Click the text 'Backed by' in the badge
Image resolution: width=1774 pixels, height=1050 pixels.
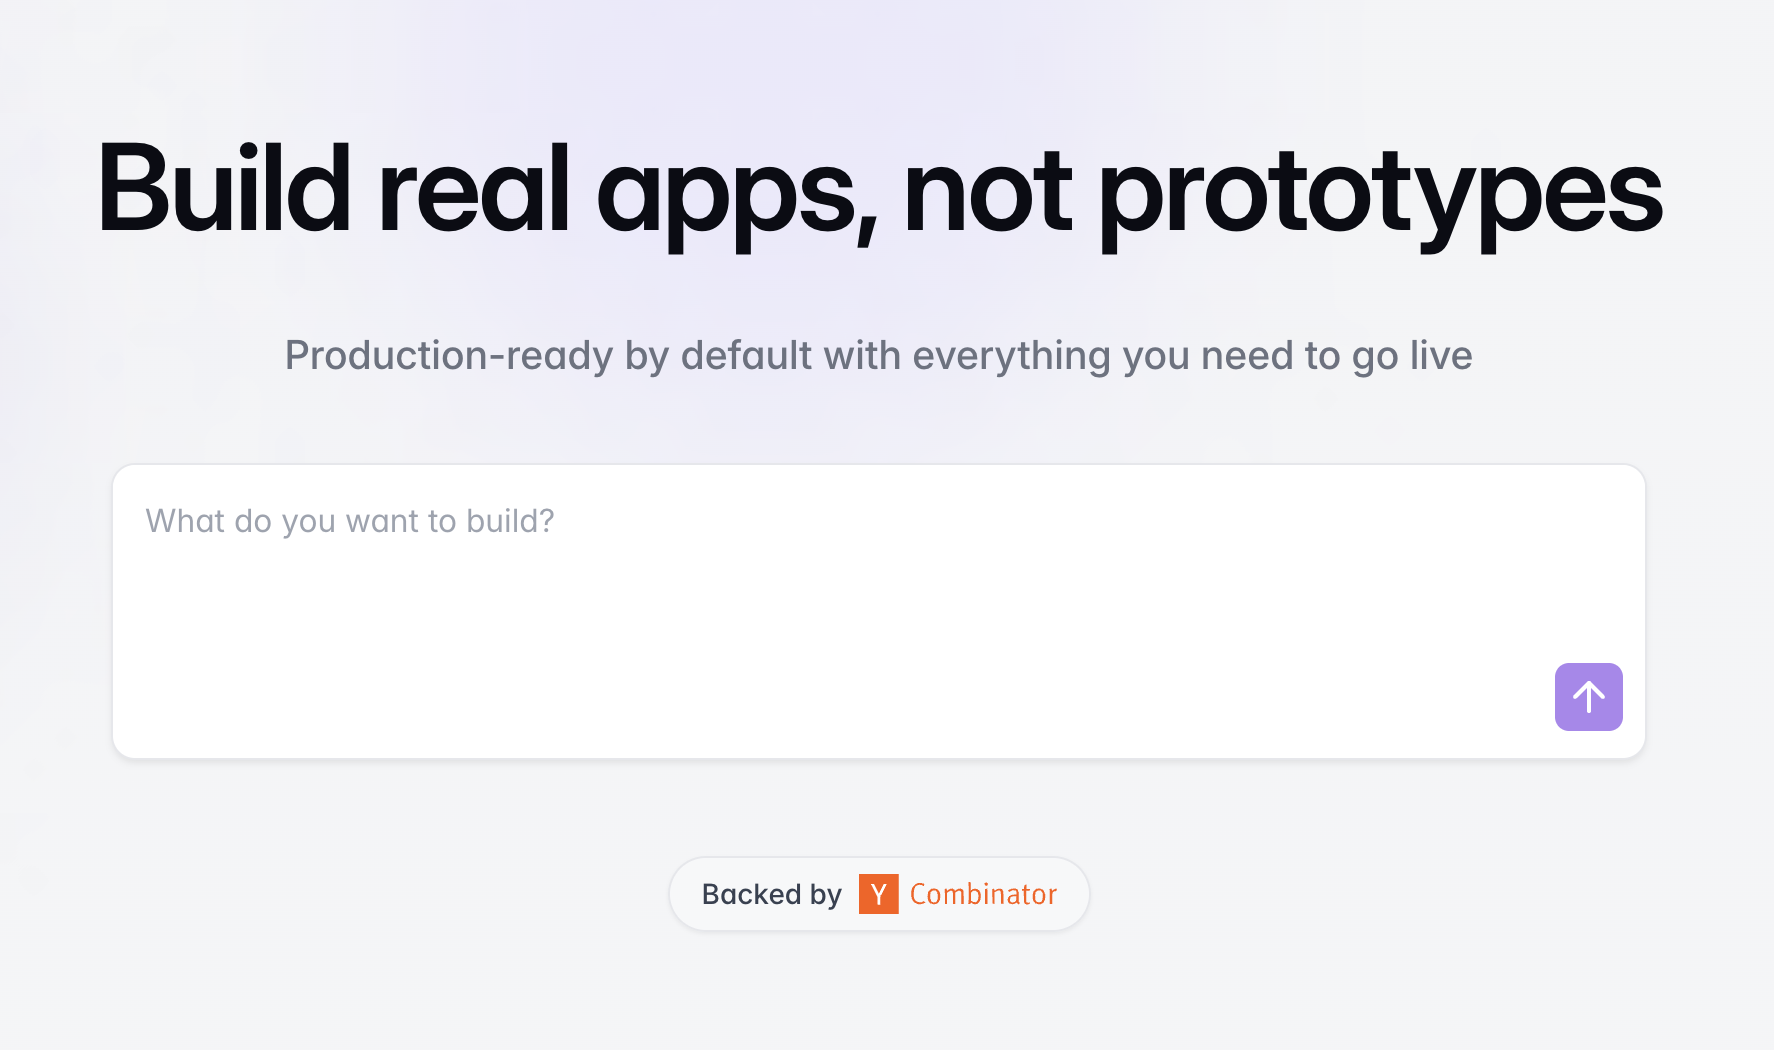pos(771,894)
